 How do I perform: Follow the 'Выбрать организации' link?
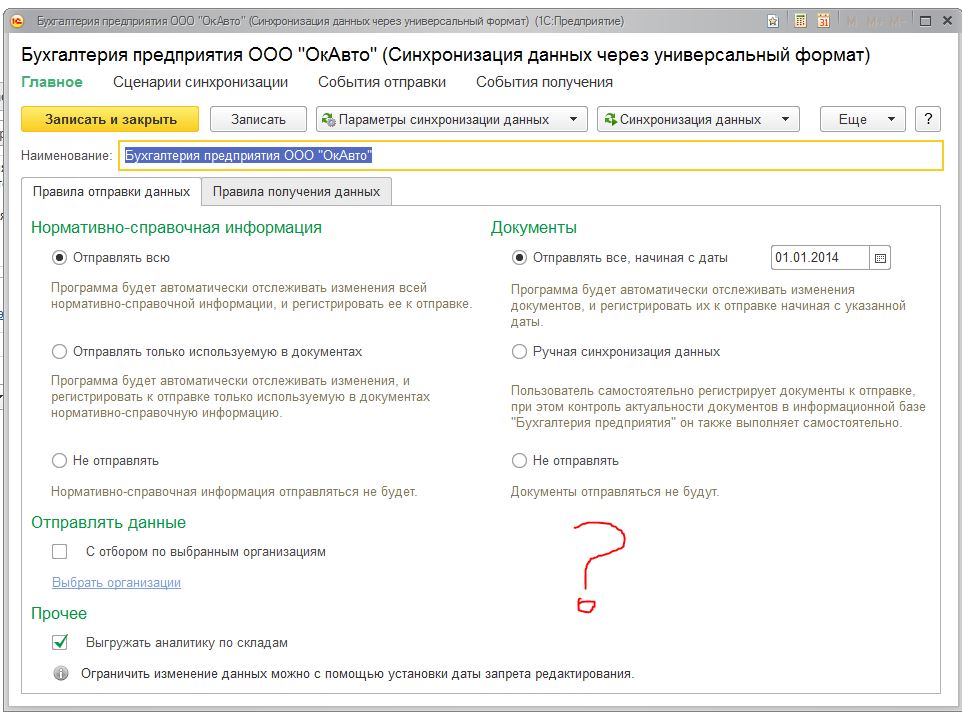(x=116, y=582)
